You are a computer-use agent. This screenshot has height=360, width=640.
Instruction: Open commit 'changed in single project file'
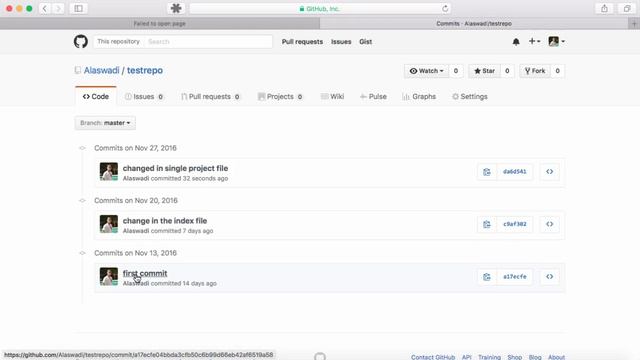[x=176, y=168]
